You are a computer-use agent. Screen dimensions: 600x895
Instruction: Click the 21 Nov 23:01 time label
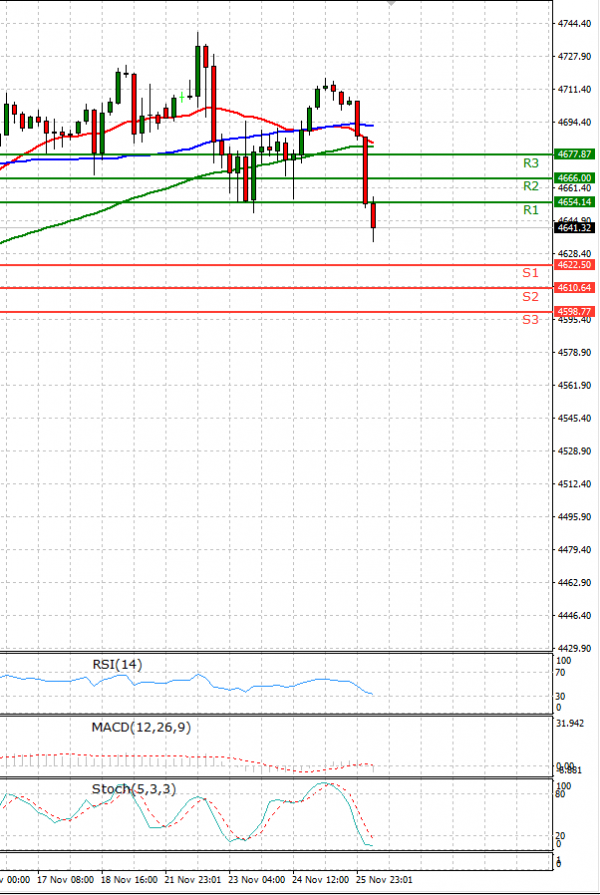point(192,880)
